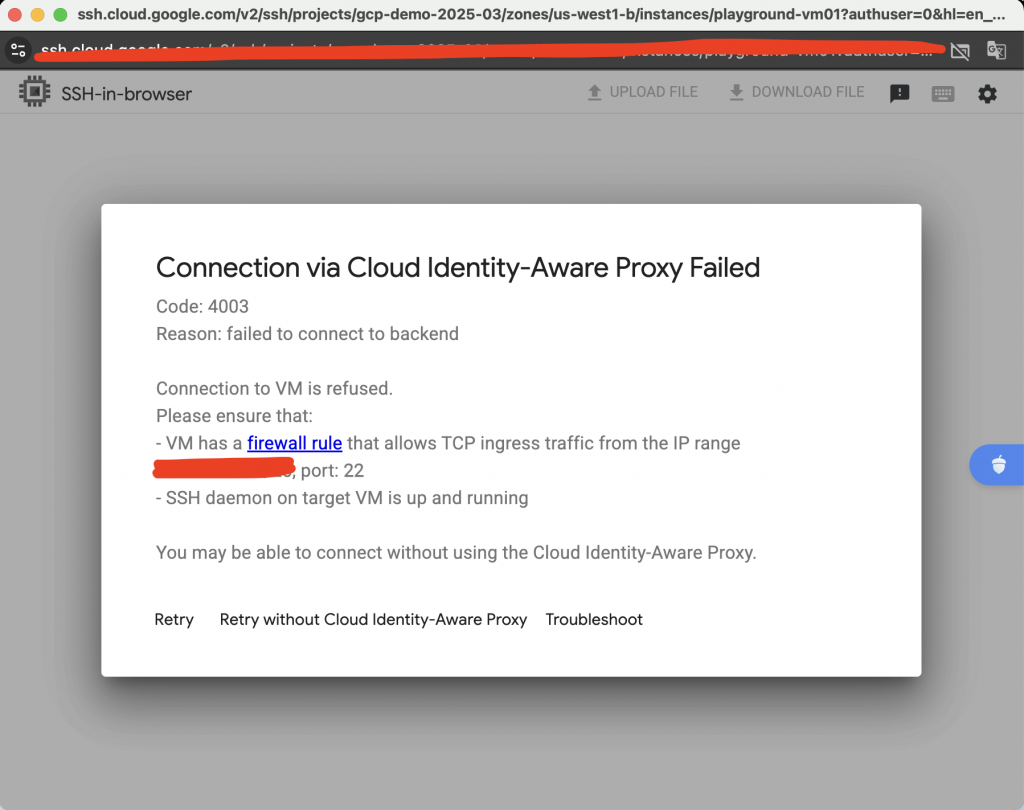Focus the browser address bar
Screen dimensions: 1024x810
[x=480, y=51]
